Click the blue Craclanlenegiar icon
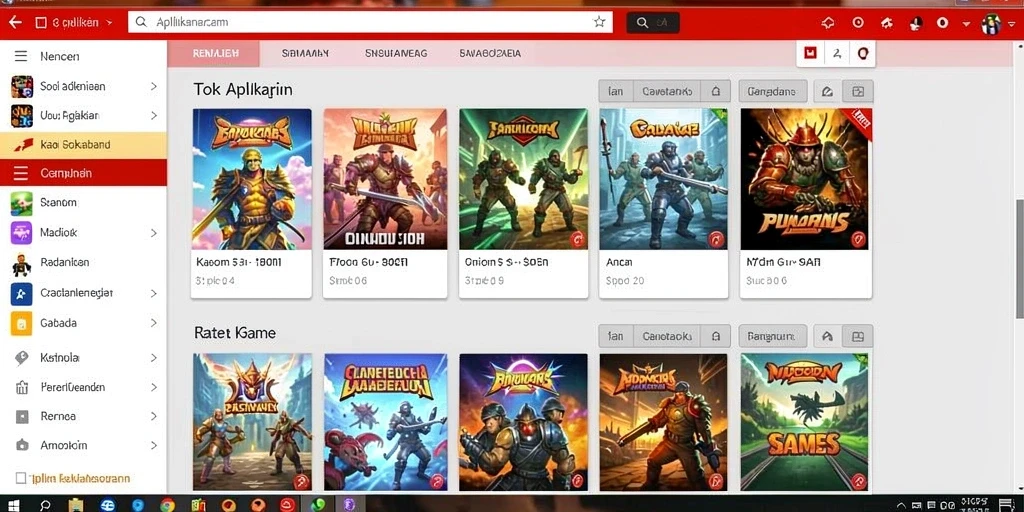 pyautogui.click(x=22, y=293)
